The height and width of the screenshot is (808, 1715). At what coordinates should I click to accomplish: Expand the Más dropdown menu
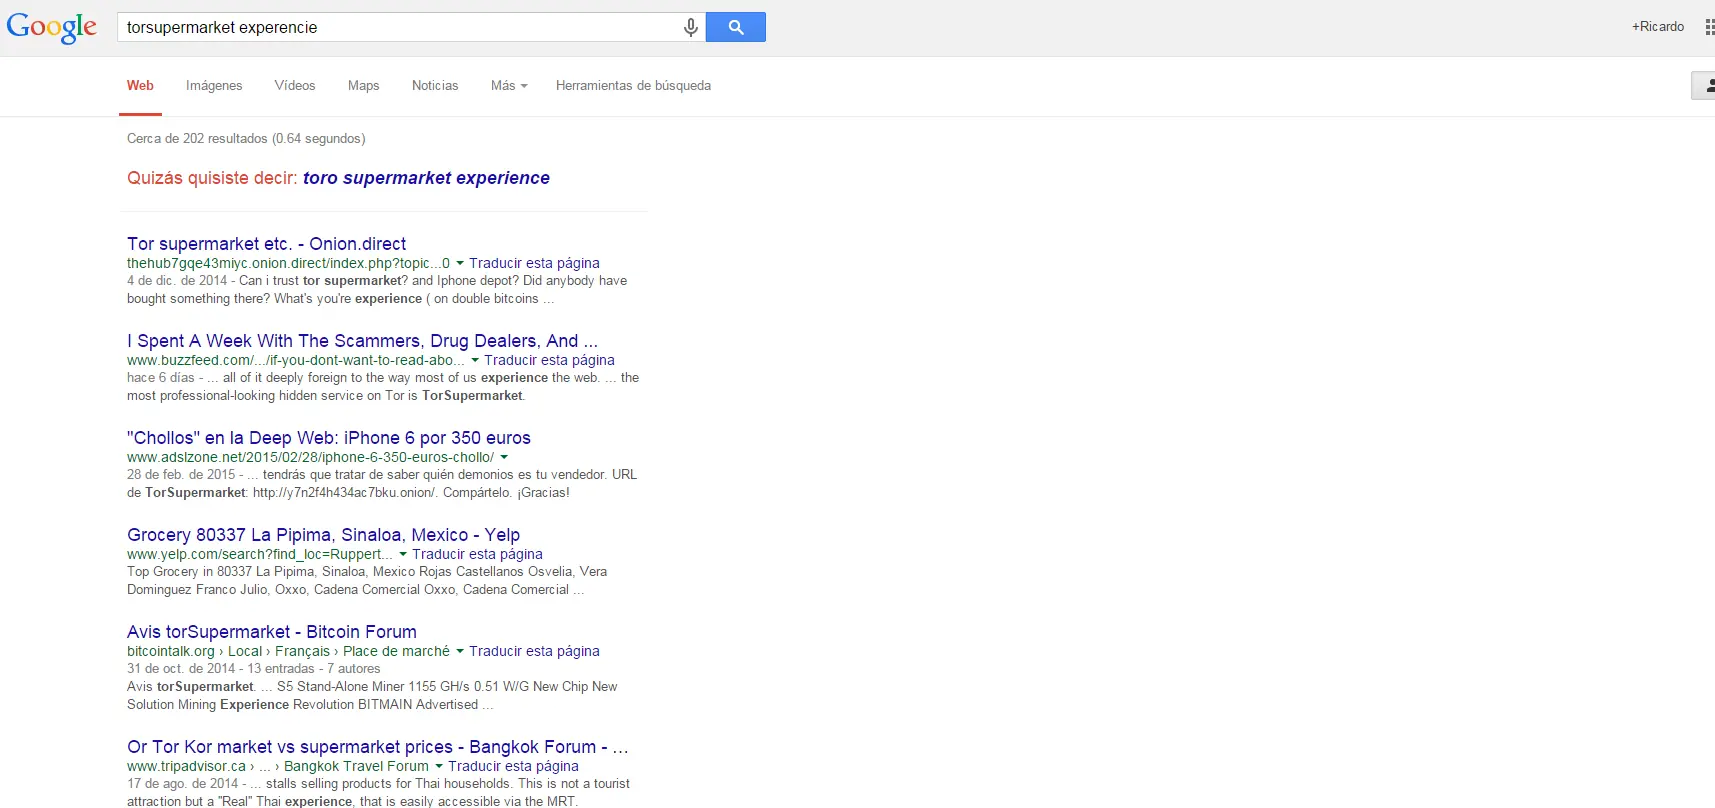pos(509,86)
